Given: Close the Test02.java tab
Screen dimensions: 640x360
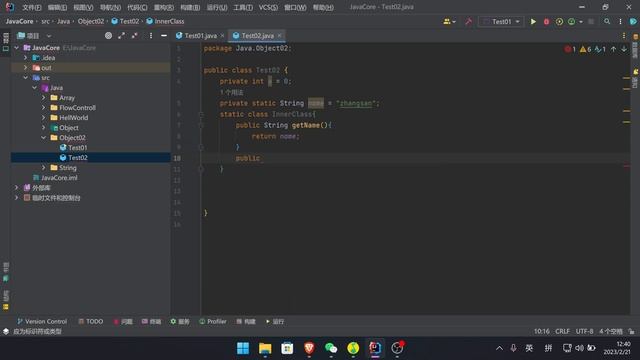Looking at the screenshot, I should (x=279, y=36).
